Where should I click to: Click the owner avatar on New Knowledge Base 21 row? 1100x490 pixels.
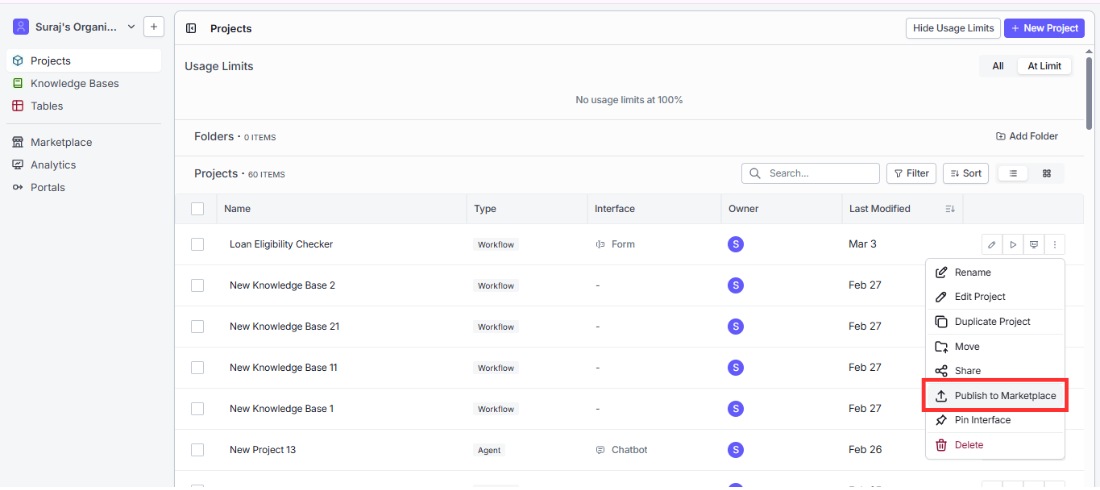(x=736, y=326)
